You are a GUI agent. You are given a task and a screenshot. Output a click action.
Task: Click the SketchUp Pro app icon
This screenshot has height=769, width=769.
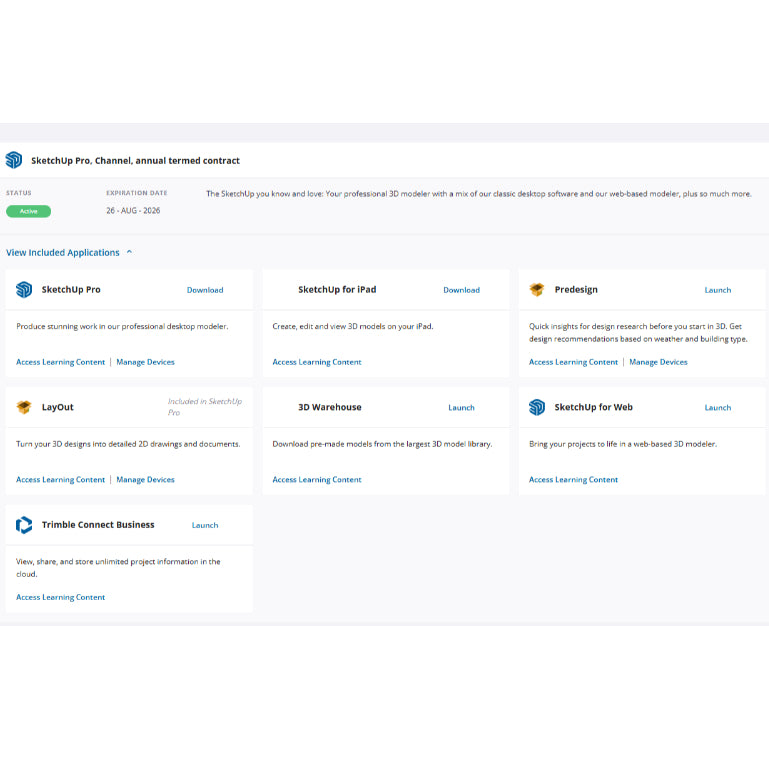tap(24, 290)
